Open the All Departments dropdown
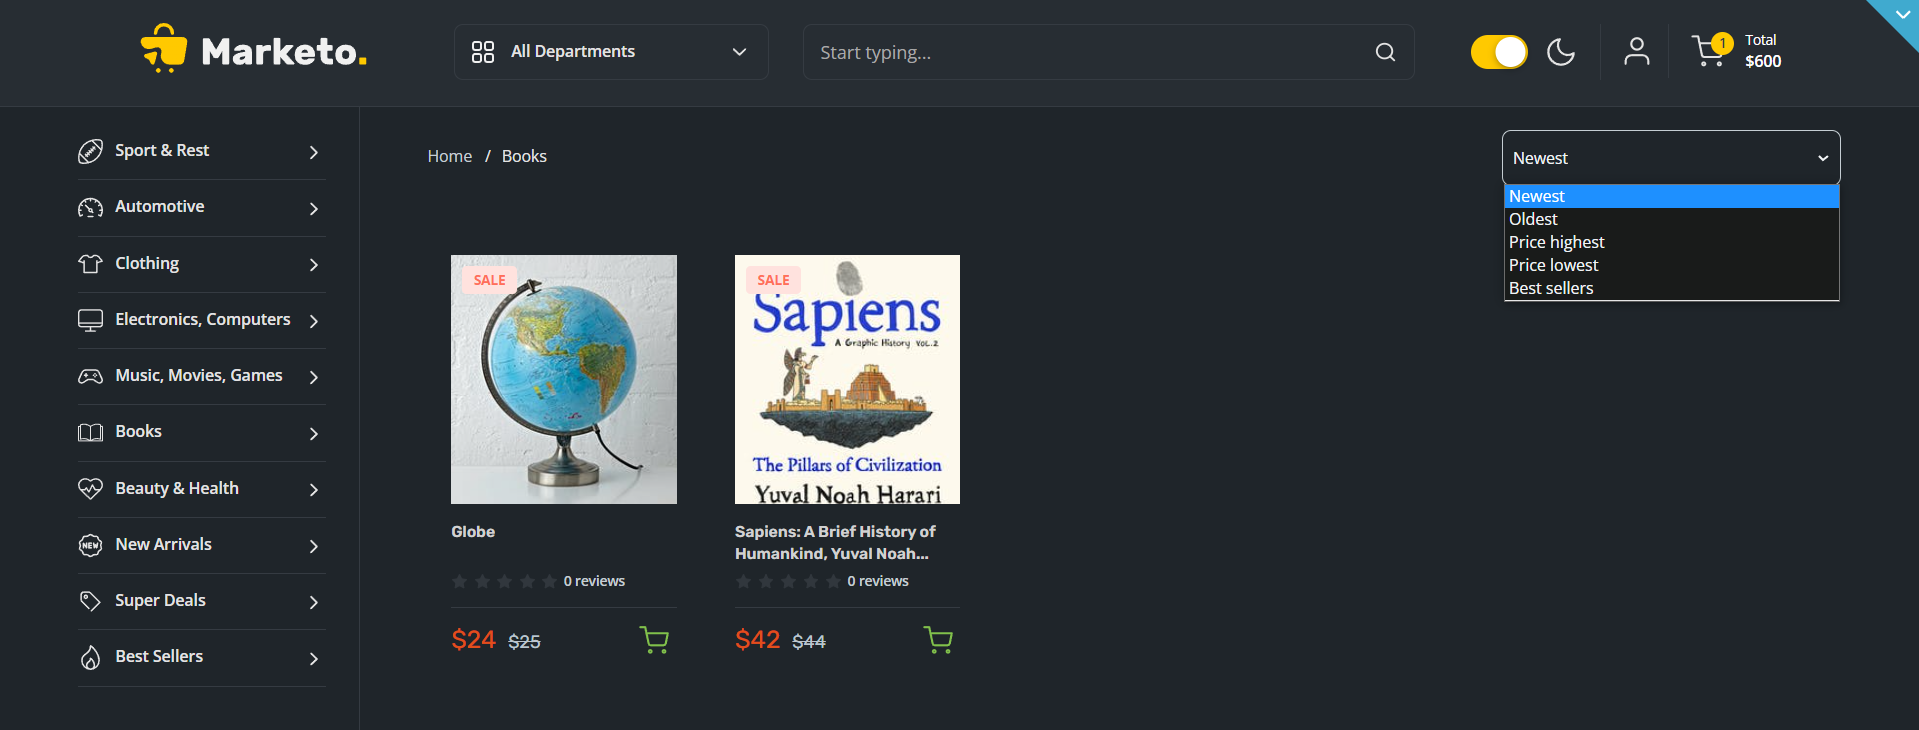1919x730 pixels. (x=611, y=52)
